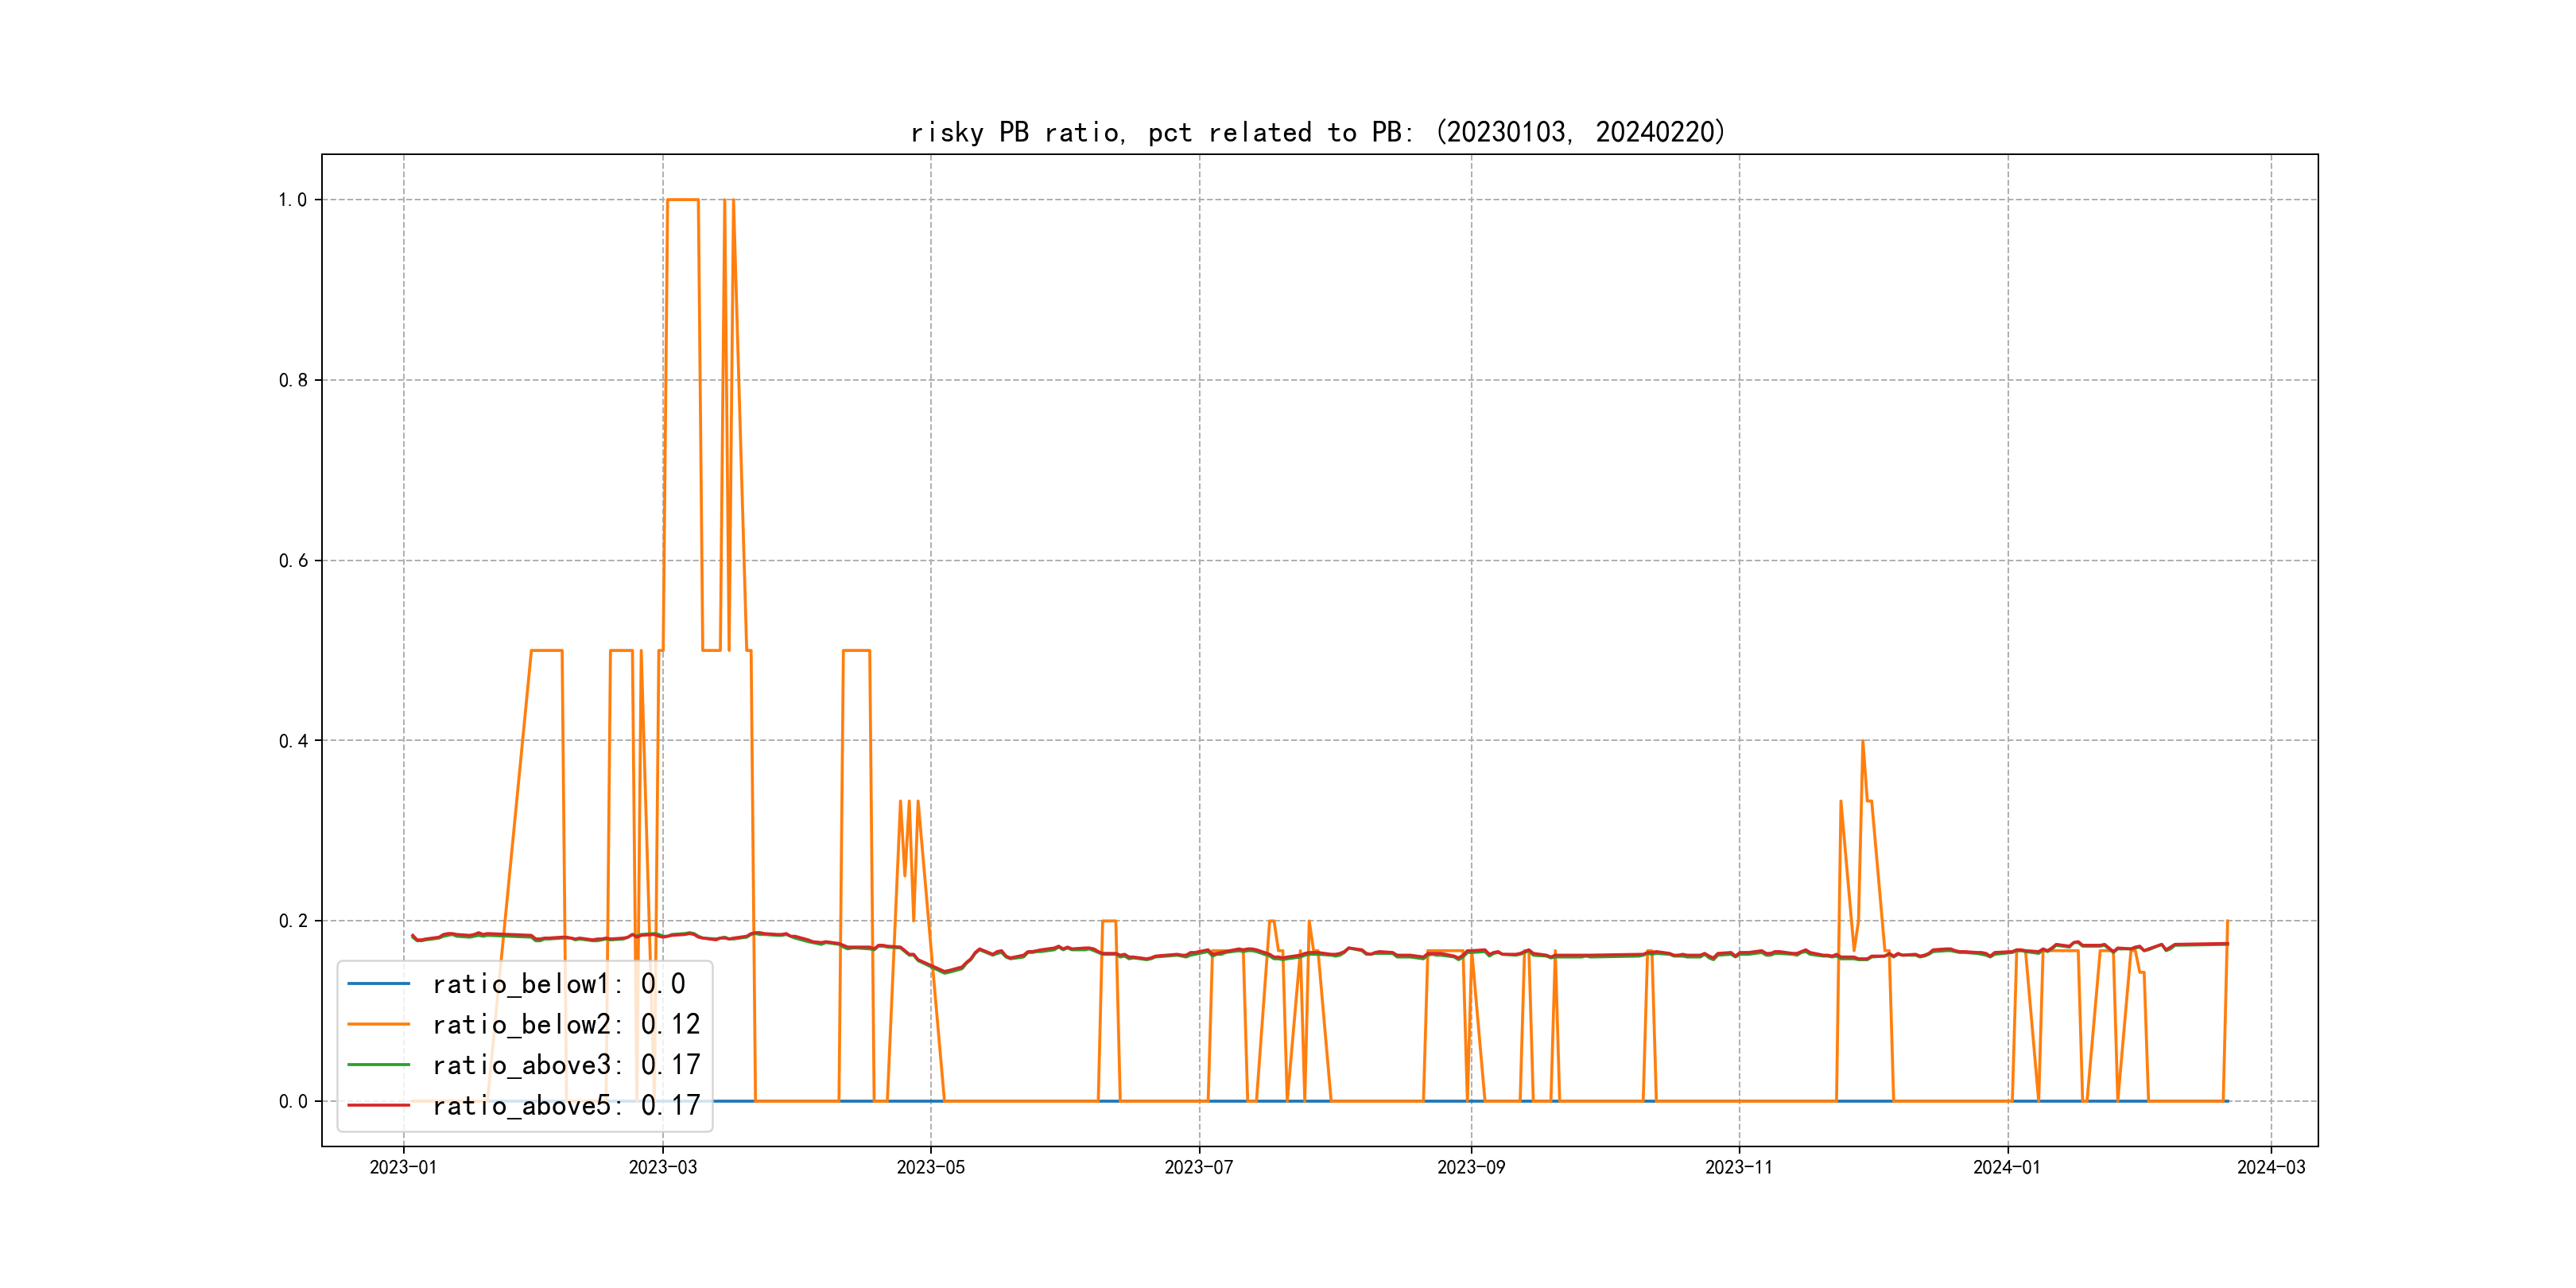
Task: Click the 2024-01 x-axis tick label
Action: coord(2006,1167)
